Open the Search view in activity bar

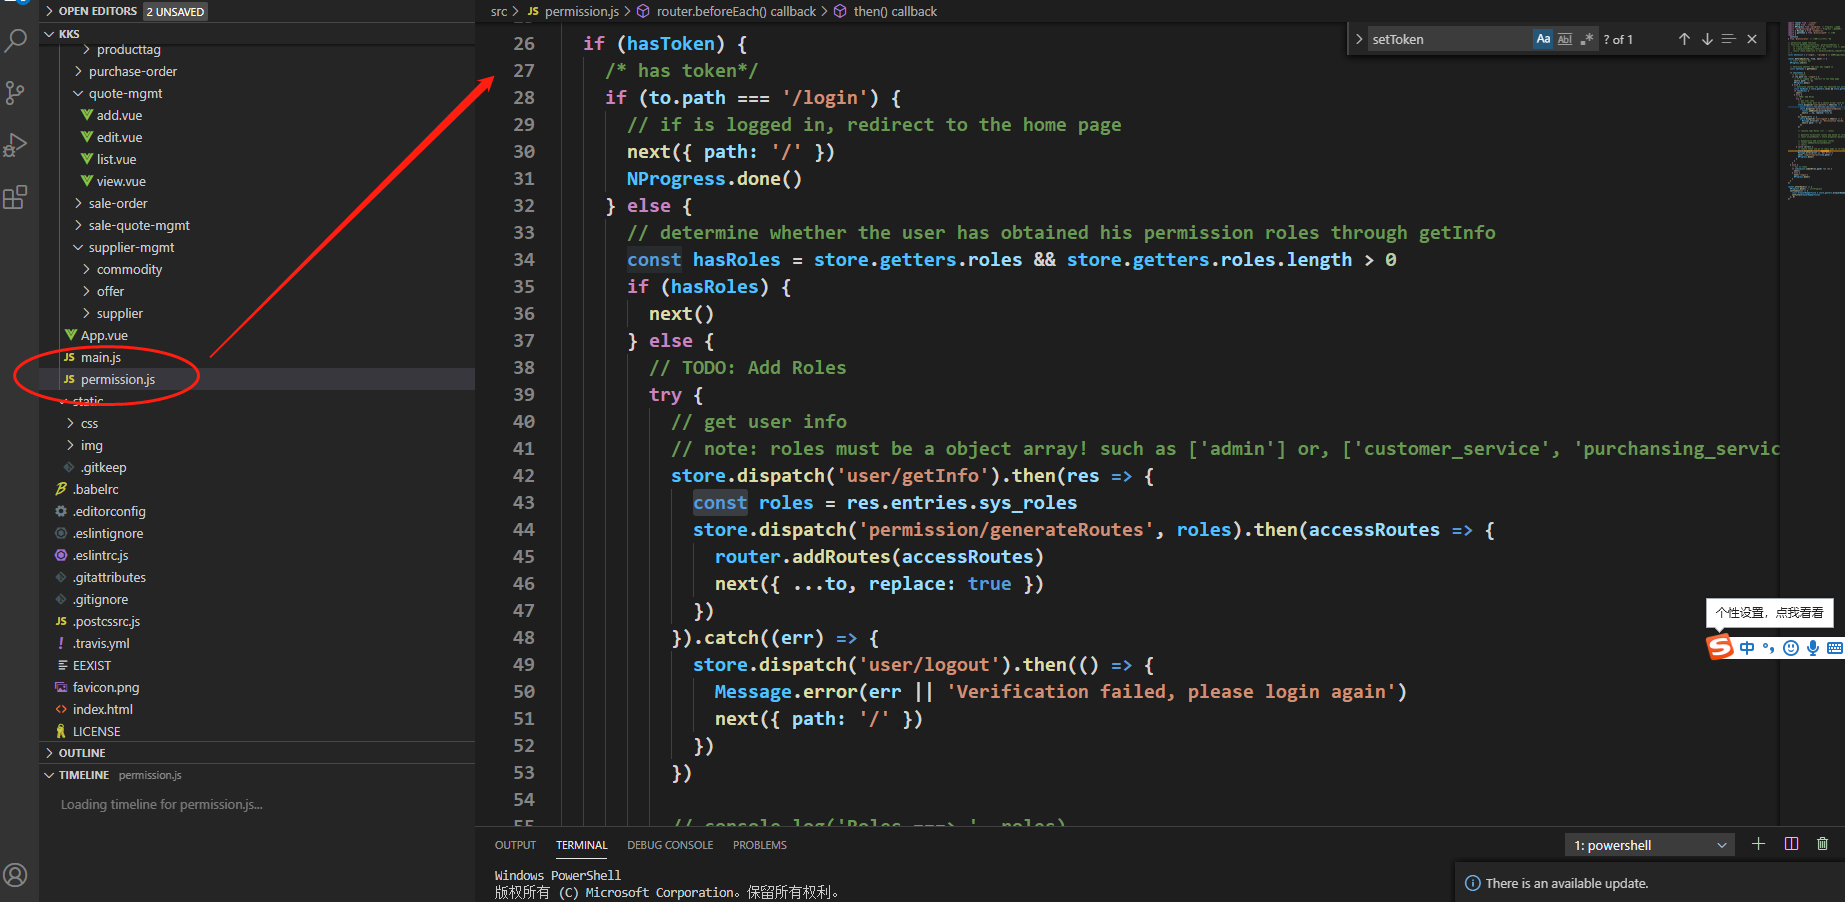point(16,41)
